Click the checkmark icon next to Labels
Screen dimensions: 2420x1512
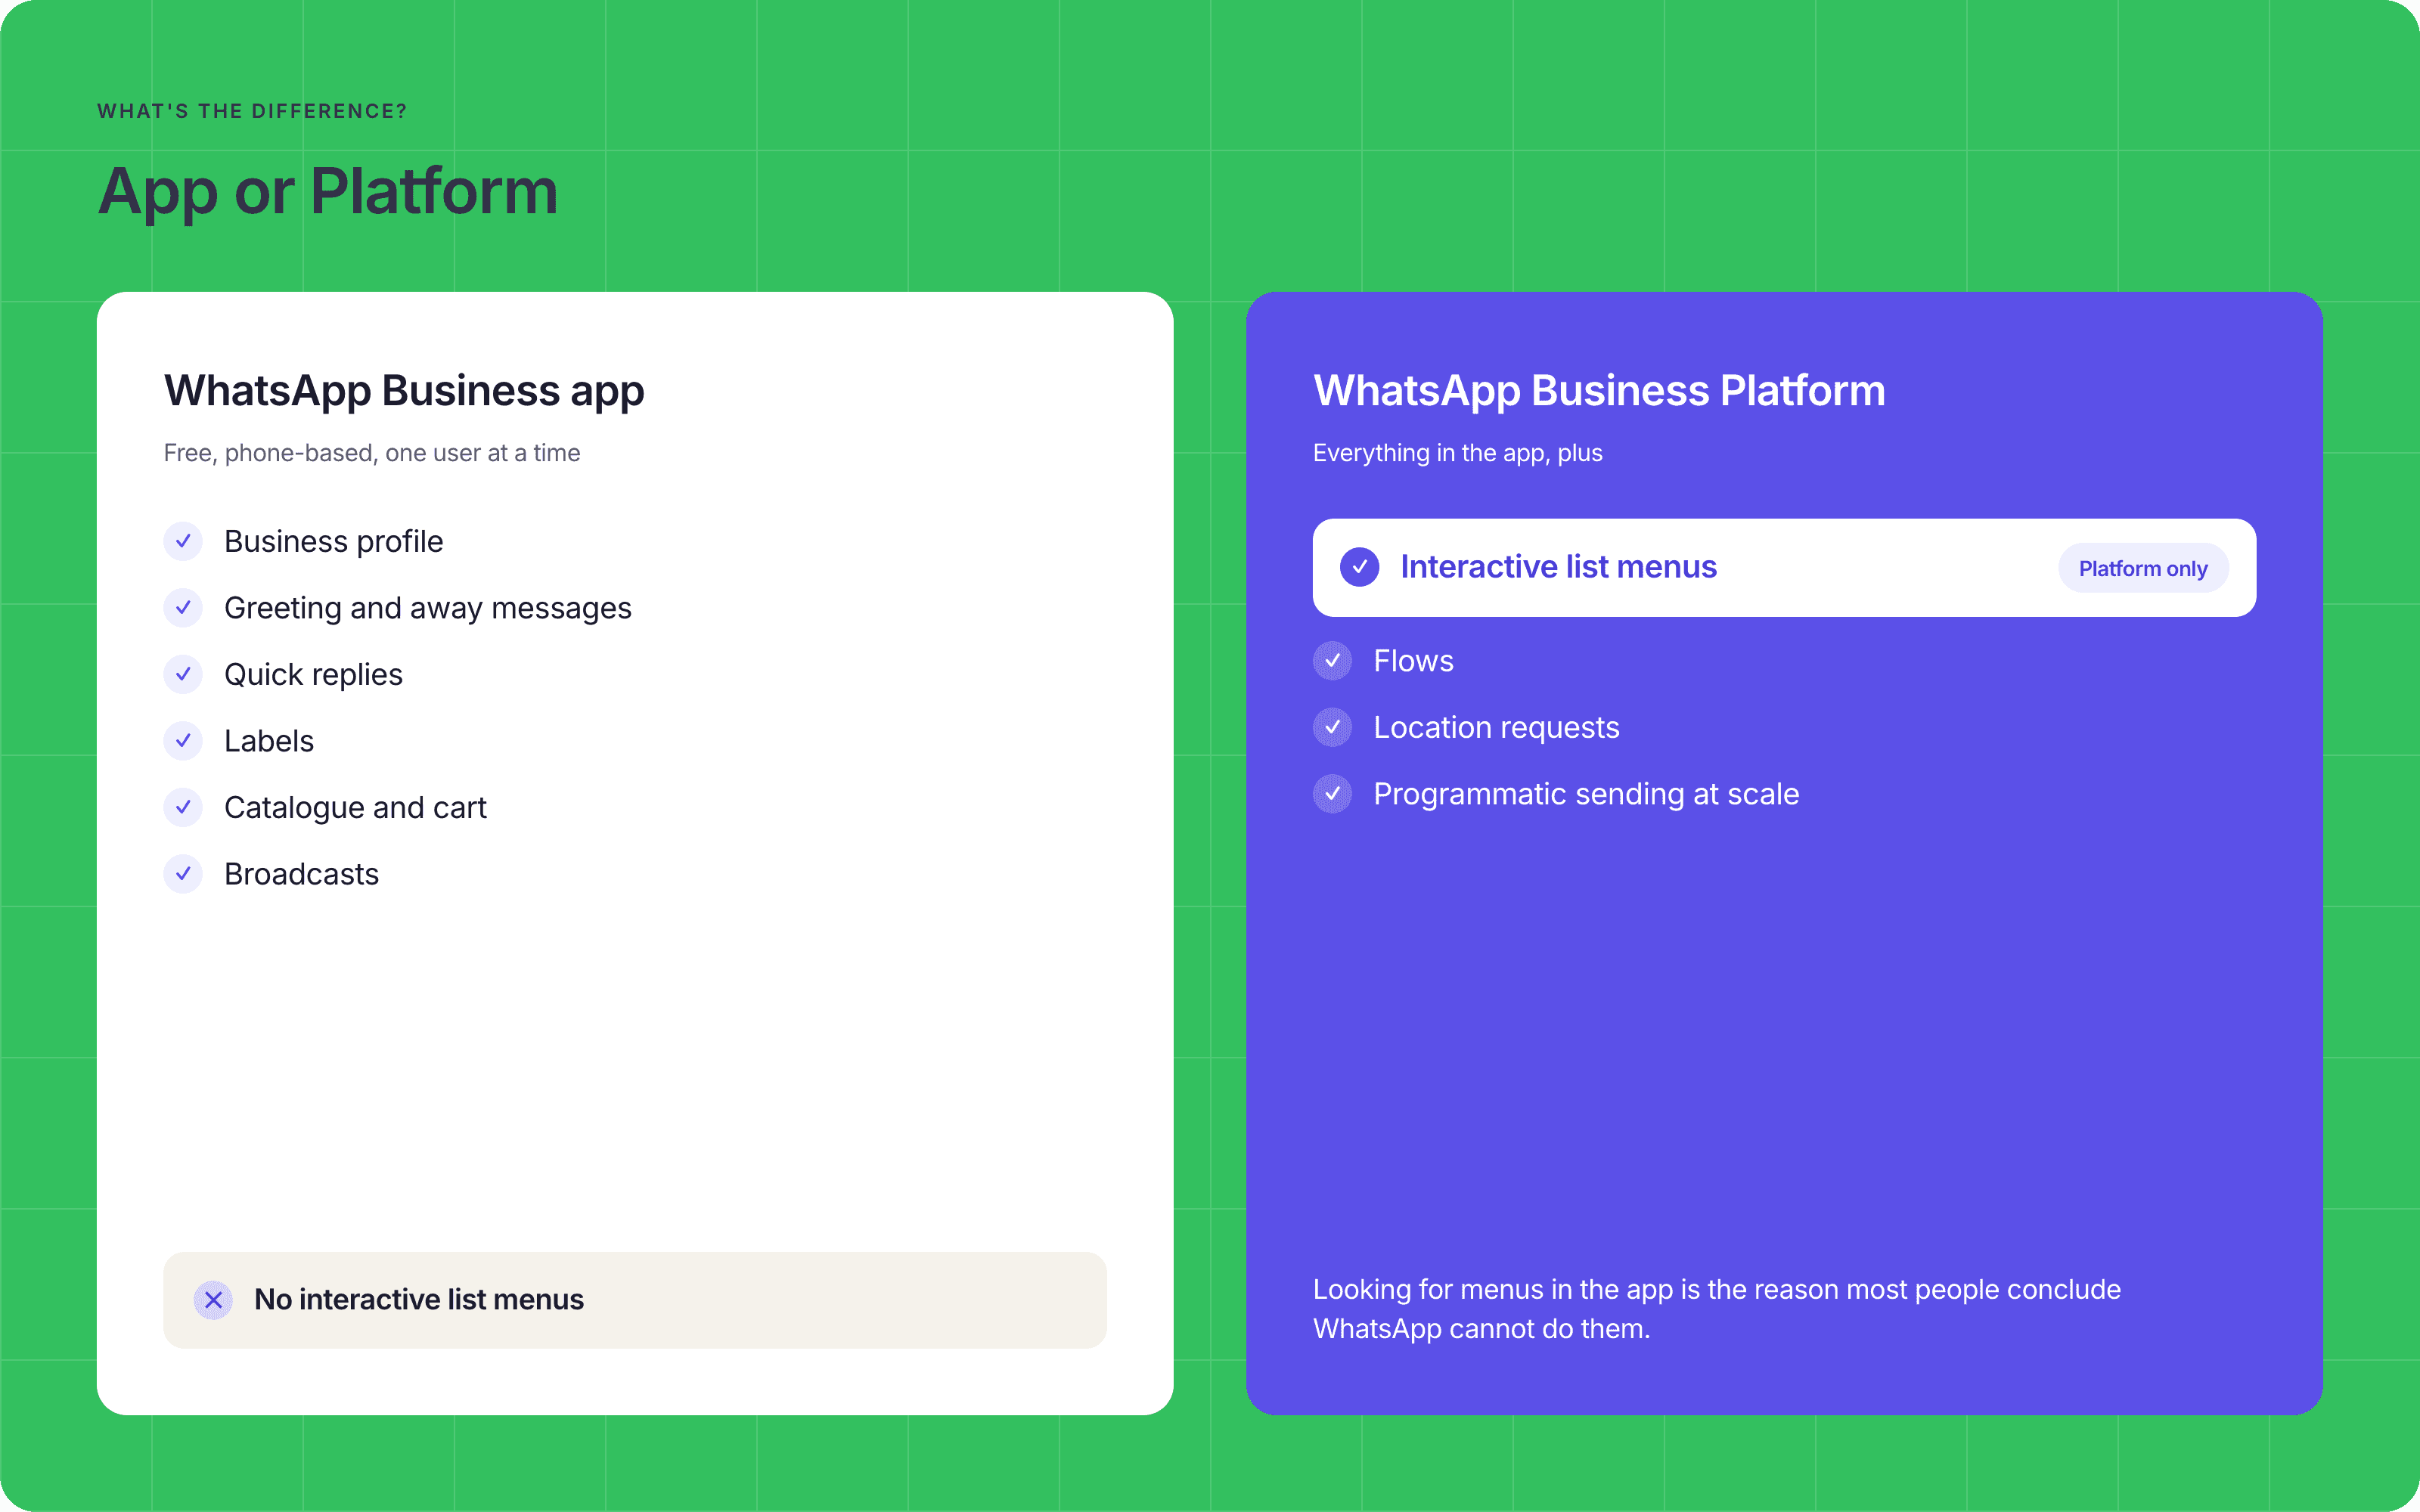(x=183, y=741)
